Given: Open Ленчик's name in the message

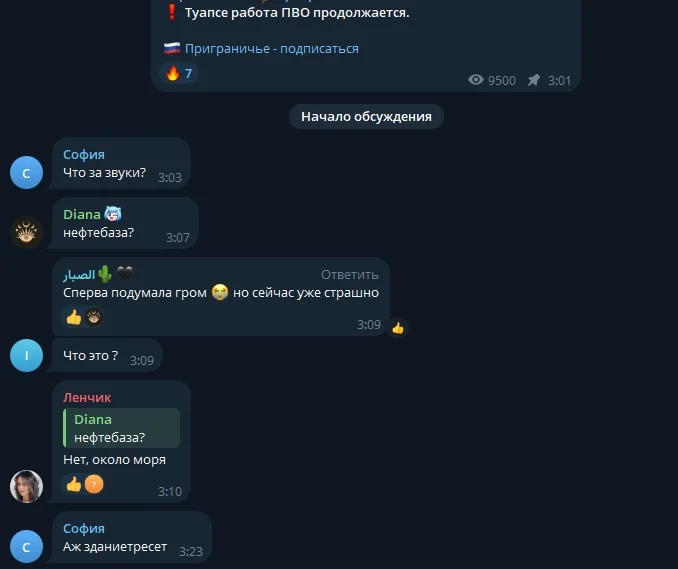Looking at the screenshot, I should coord(87,397).
